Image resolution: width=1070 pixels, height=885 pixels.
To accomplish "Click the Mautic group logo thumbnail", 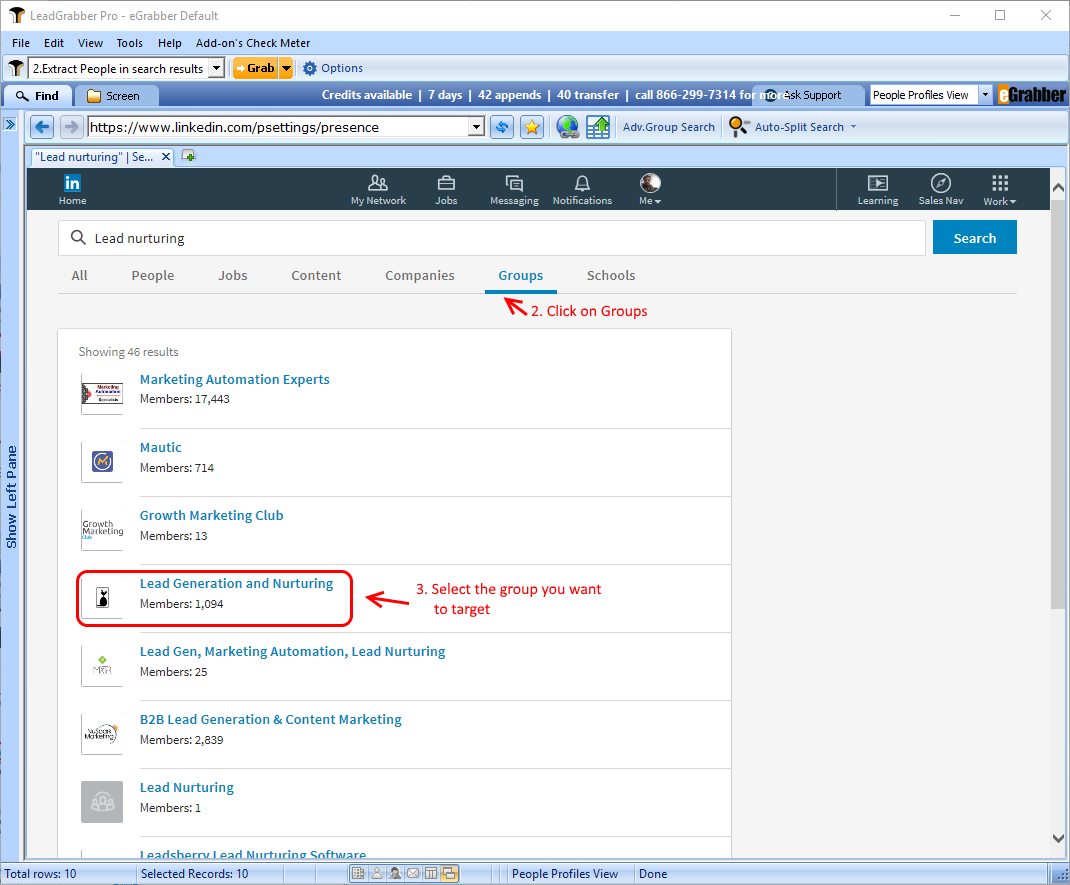I will (x=102, y=462).
